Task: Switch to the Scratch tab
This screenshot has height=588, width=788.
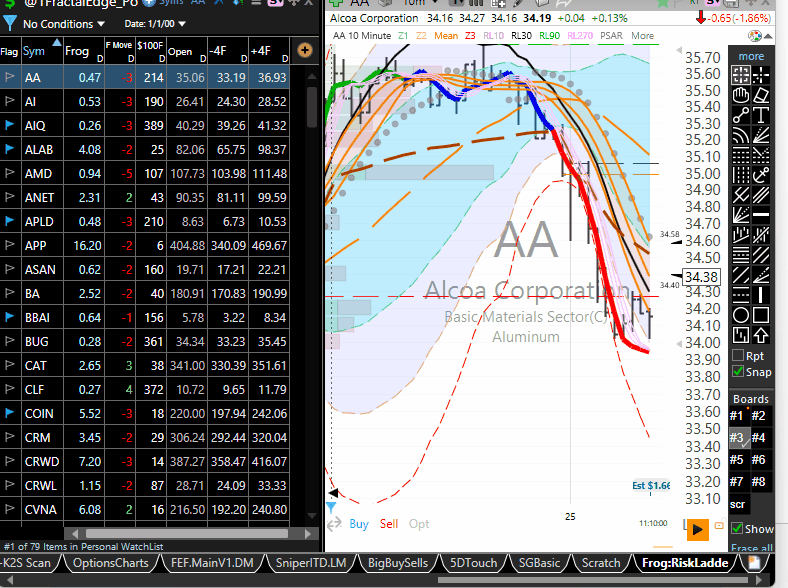Action: [x=601, y=563]
